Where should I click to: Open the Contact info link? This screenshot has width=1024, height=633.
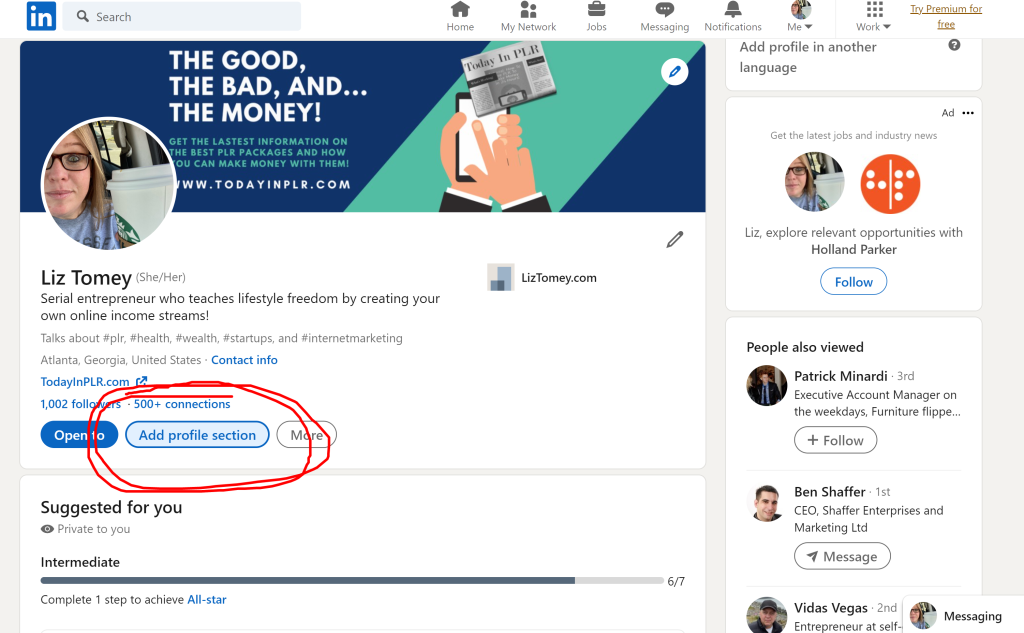point(244,360)
